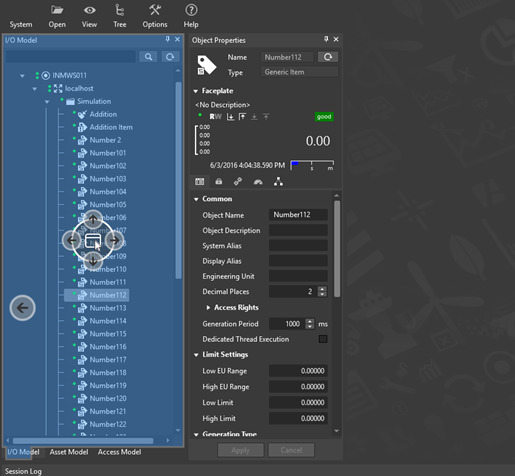Select the Addition tree item
This screenshot has height=476, width=515.
[x=103, y=114]
